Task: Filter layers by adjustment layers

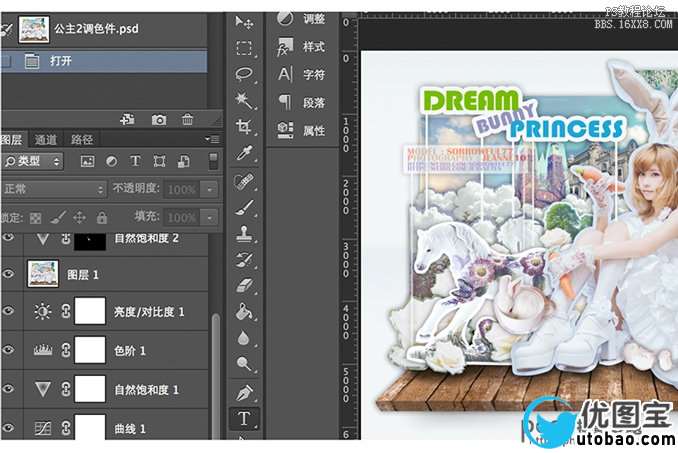Action: click(x=112, y=161)
